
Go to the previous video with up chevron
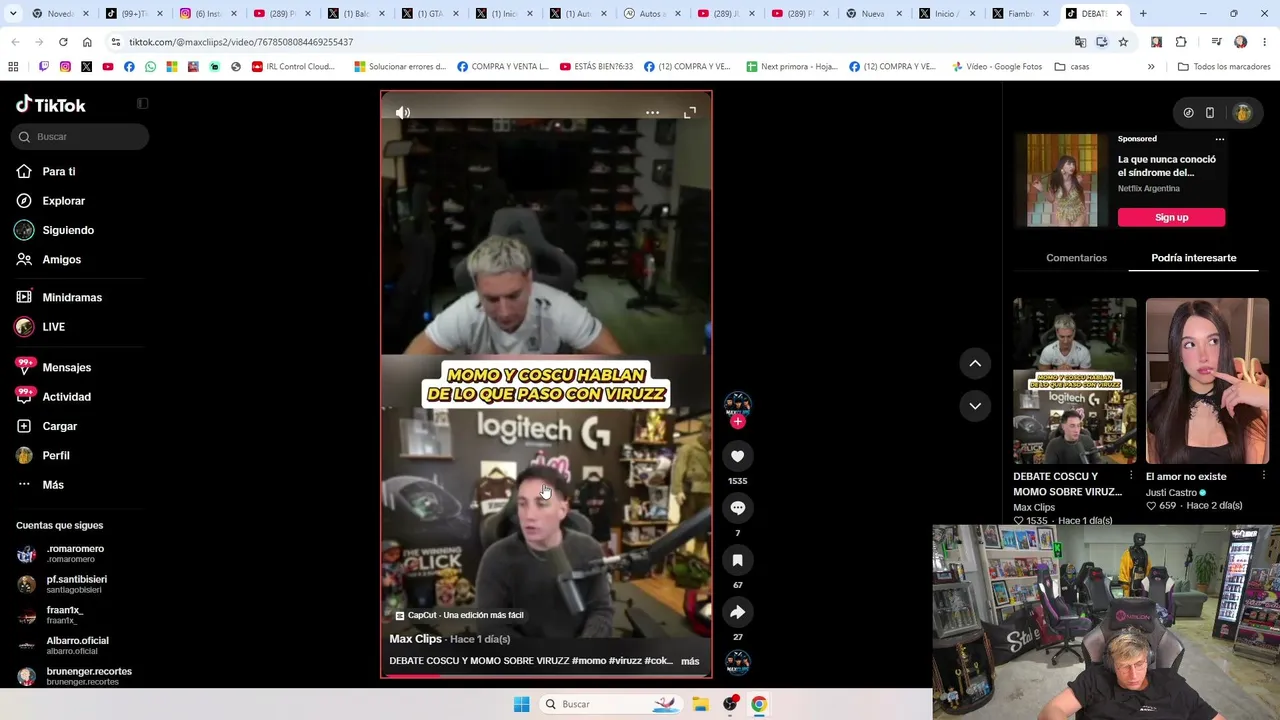click(x=975, y=363)
